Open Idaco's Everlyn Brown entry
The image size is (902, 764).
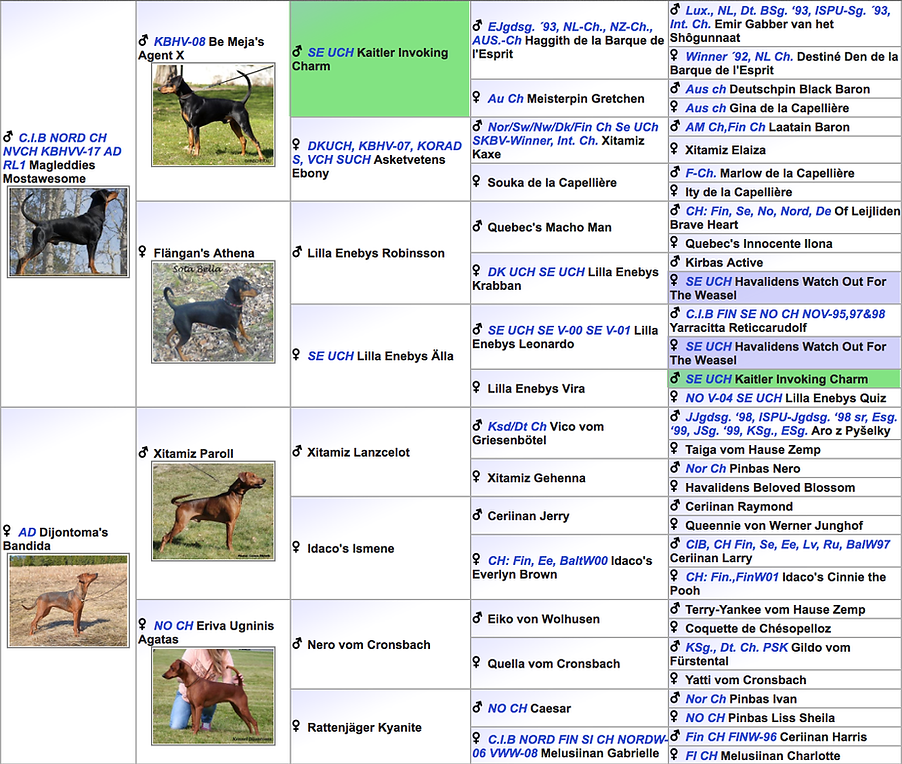coord(562,567)
